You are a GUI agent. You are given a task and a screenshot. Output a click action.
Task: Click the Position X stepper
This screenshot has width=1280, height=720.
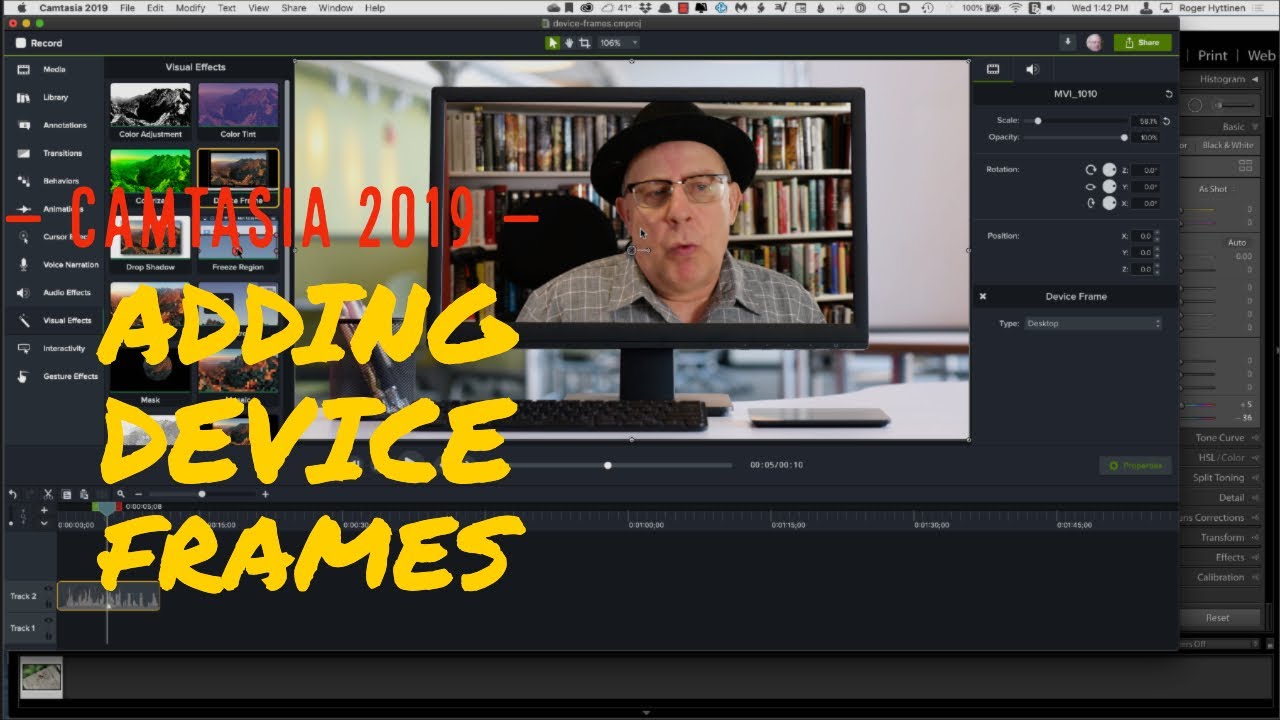pyautogui.click(x=1157, y=236)
